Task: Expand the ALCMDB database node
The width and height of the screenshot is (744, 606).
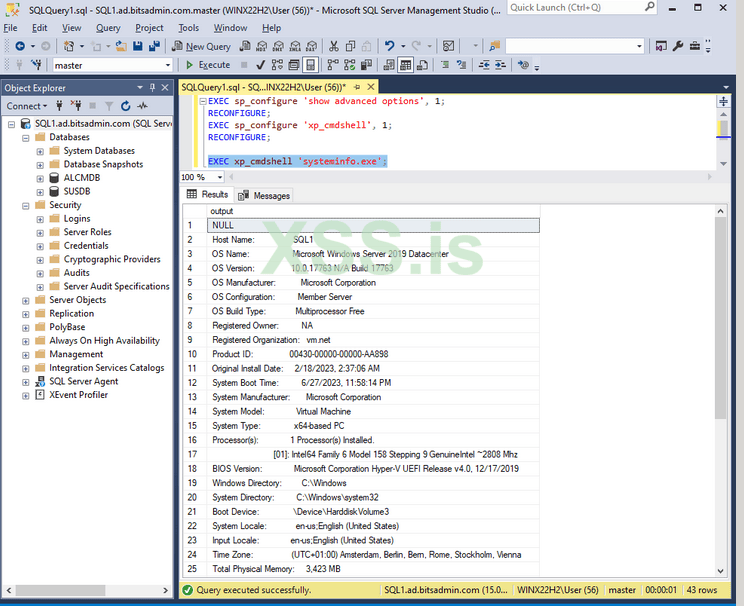Action: click(x=40, y=178)
